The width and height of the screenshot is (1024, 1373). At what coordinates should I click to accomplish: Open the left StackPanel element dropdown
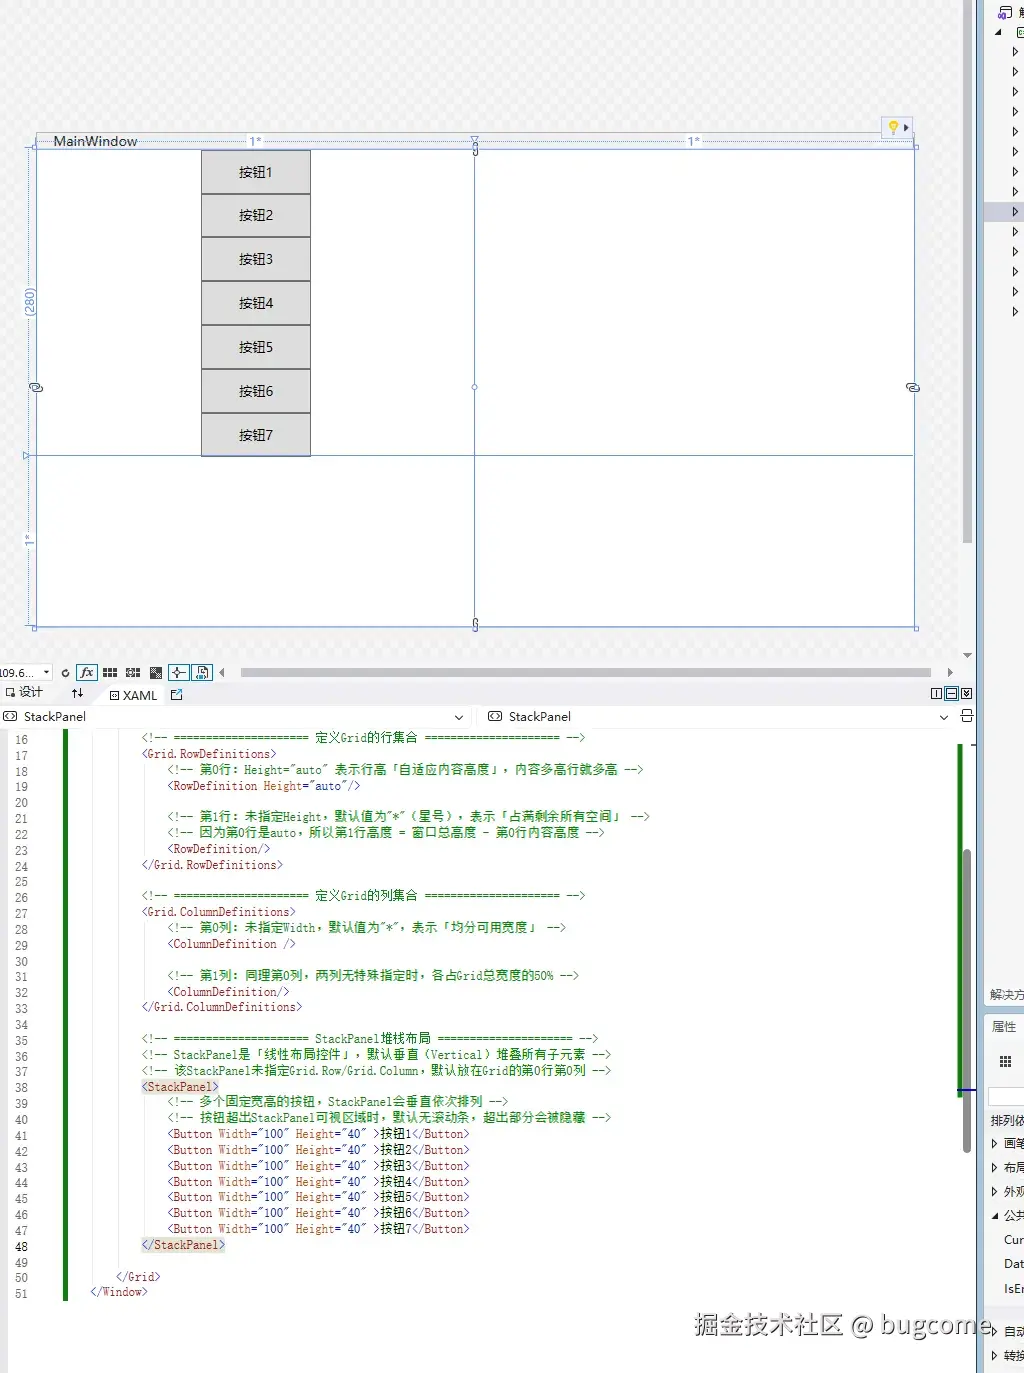pyautogui.click(x=459, y=717)
